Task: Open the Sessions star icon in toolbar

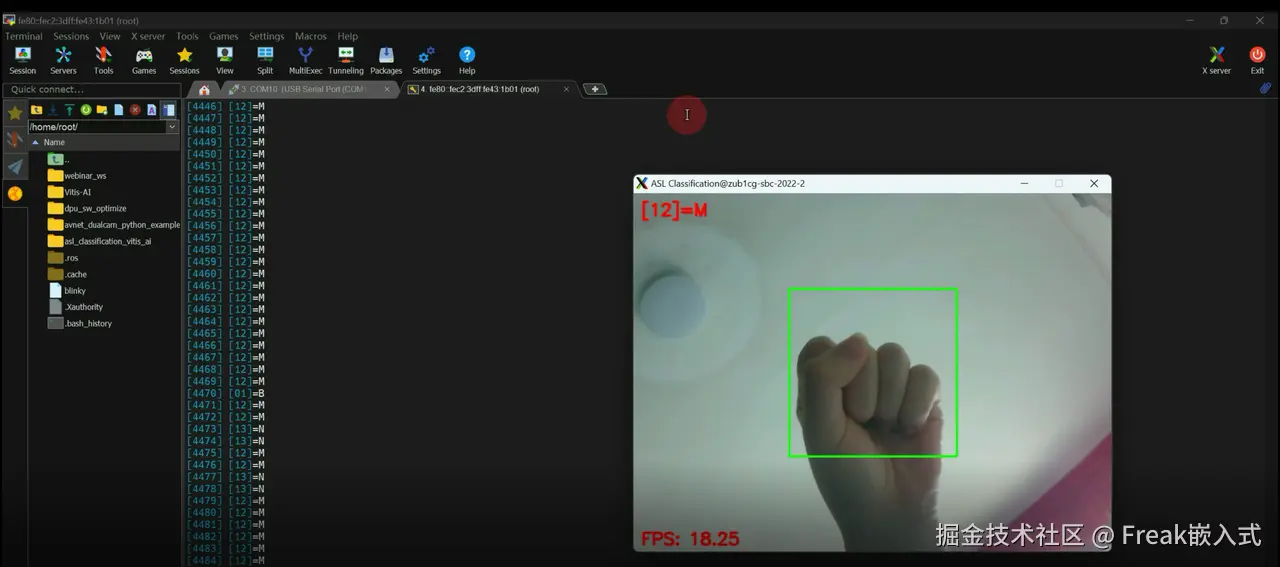Action: point(184,60)
